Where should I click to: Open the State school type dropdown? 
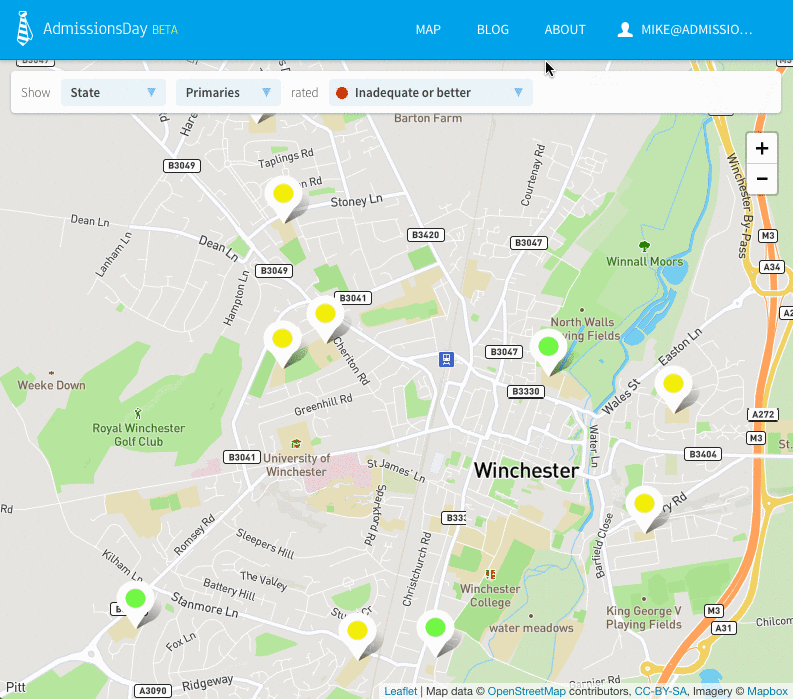(x=113, y=93)
